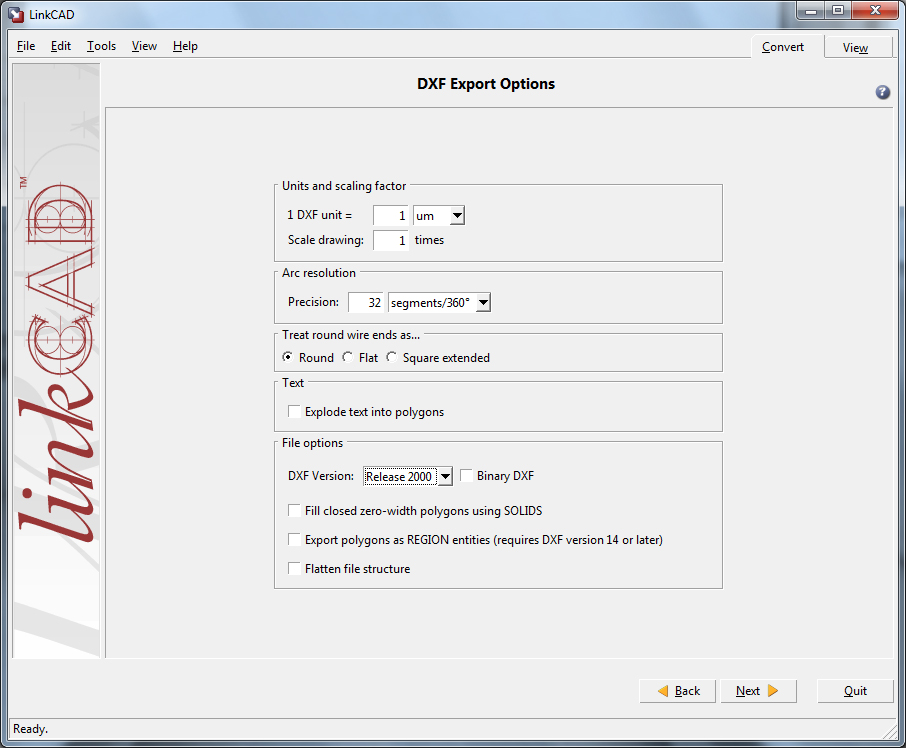Click the blue help question-mark icon
The image size is (906, 748).
(x=882, y=92)
